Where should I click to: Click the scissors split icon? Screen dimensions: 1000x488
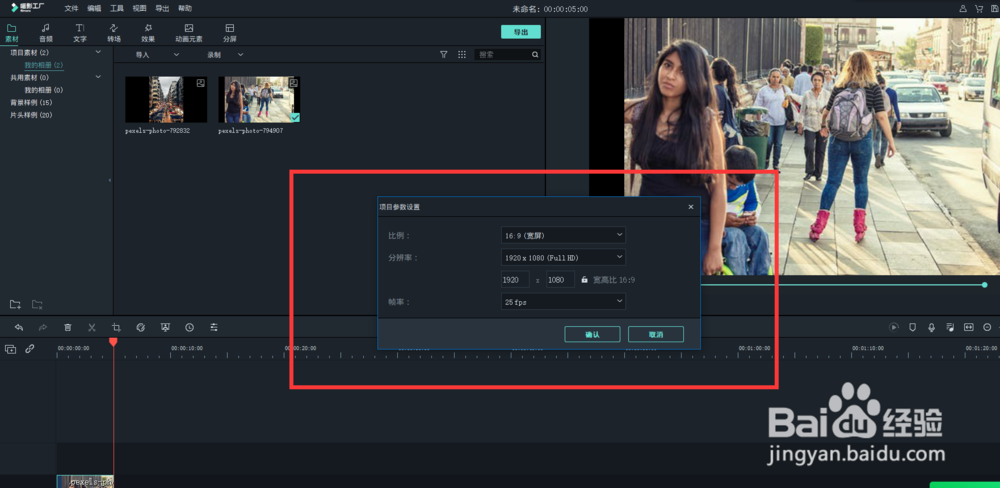tap(92, 327)
